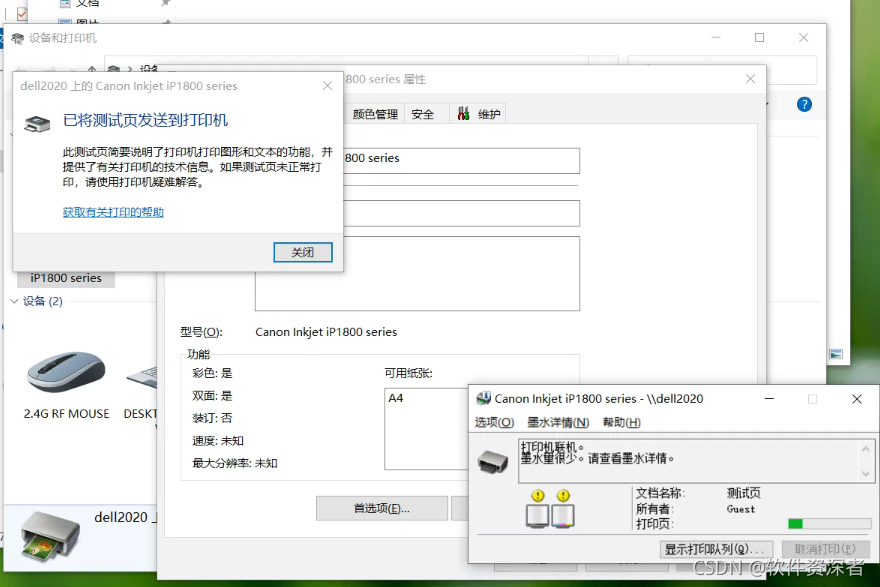The width and height of the screenshot is (880, 587).
Task: Click the printer icon in status monitor
Action: [493, 461]
